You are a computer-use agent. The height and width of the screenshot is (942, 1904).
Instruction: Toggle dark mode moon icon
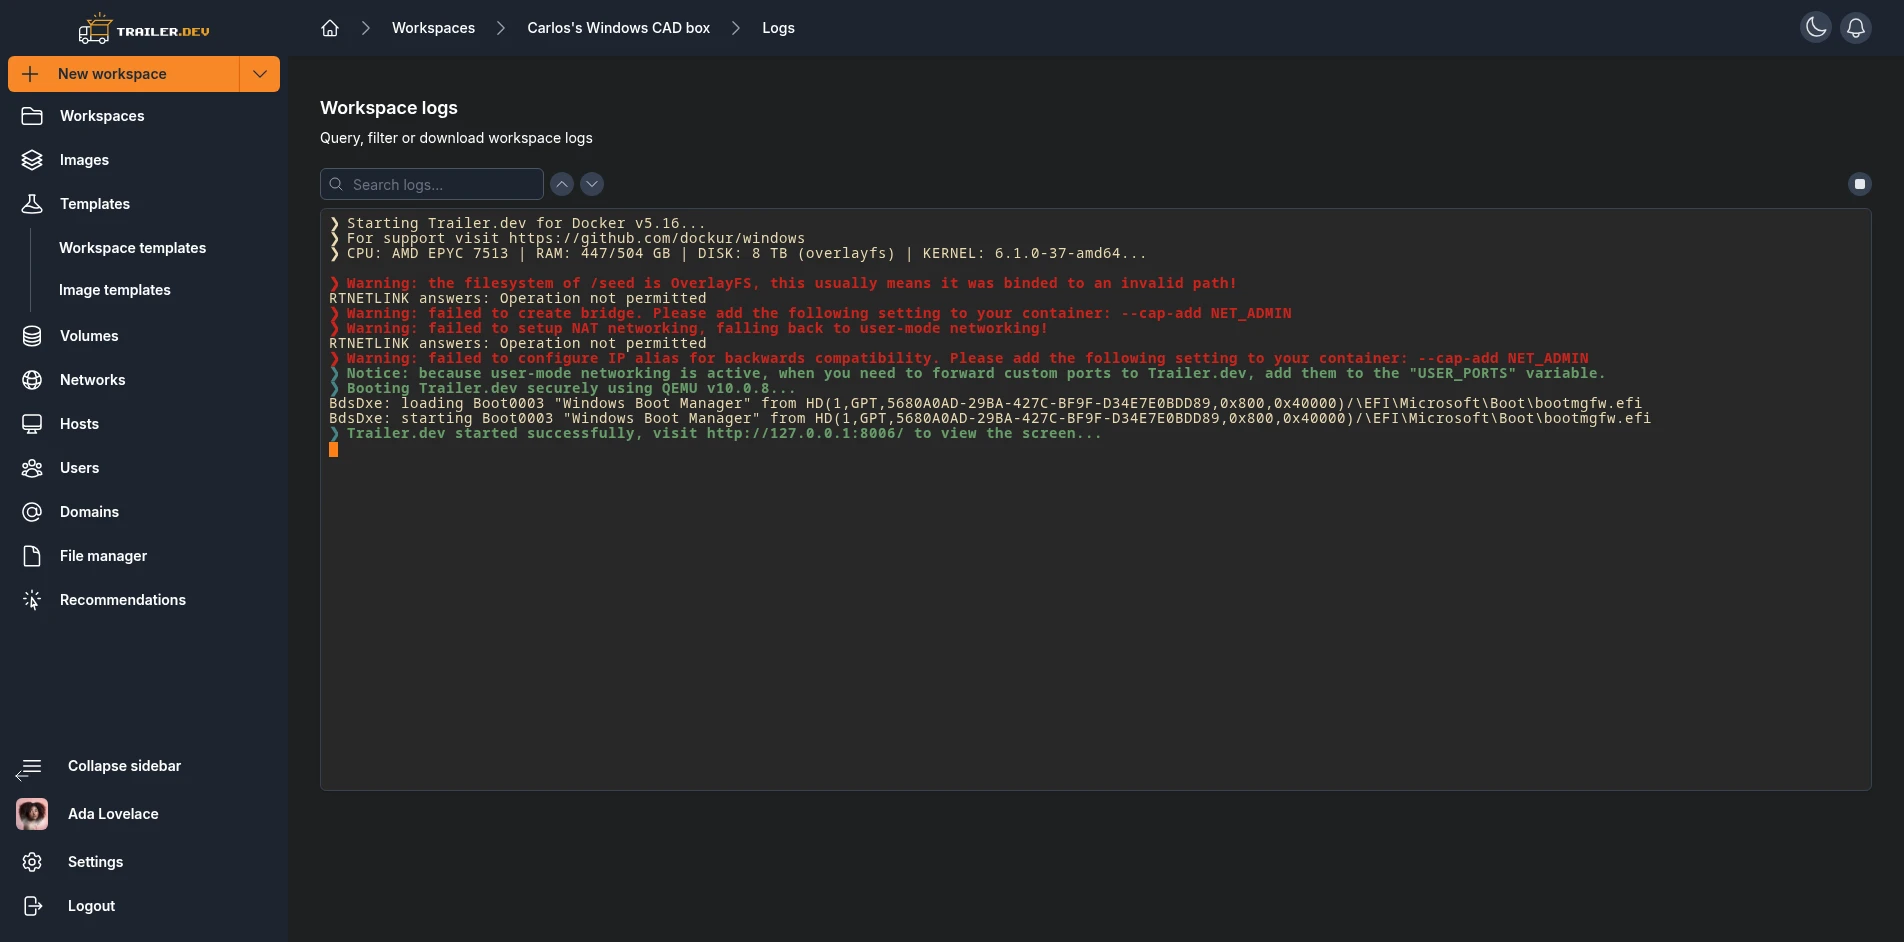pyautogui.click(x=1816, y=28)
